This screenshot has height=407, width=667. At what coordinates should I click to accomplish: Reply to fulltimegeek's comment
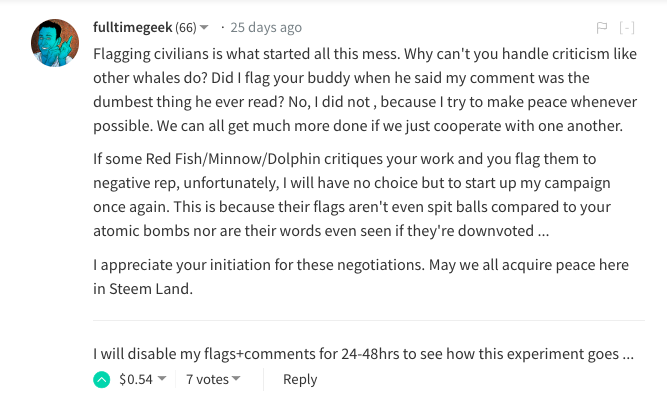pyautogui.click(x=300, y=379)
